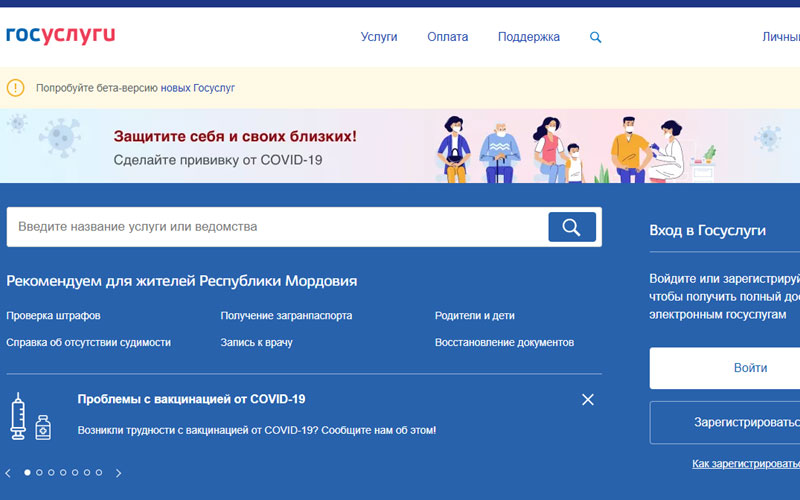This screenshot has width=800, height=500.
Task: Open Проверка штрафов link
Action: pos(53,316)
